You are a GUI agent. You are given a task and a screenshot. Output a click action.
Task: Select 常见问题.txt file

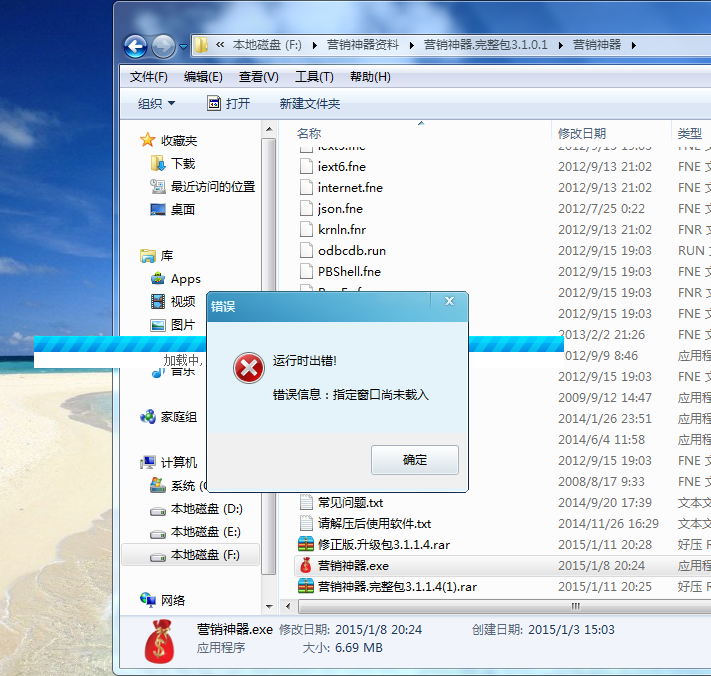[350, 502]
